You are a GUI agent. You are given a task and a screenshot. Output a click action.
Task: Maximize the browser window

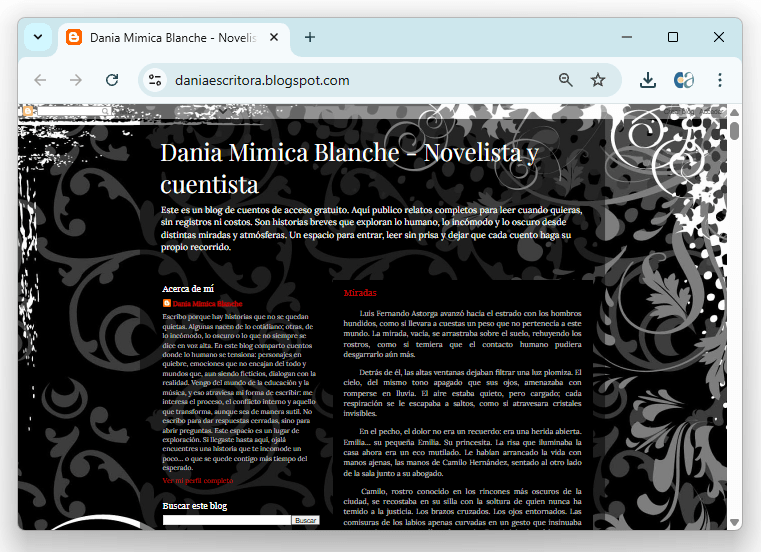pos(673,37)
